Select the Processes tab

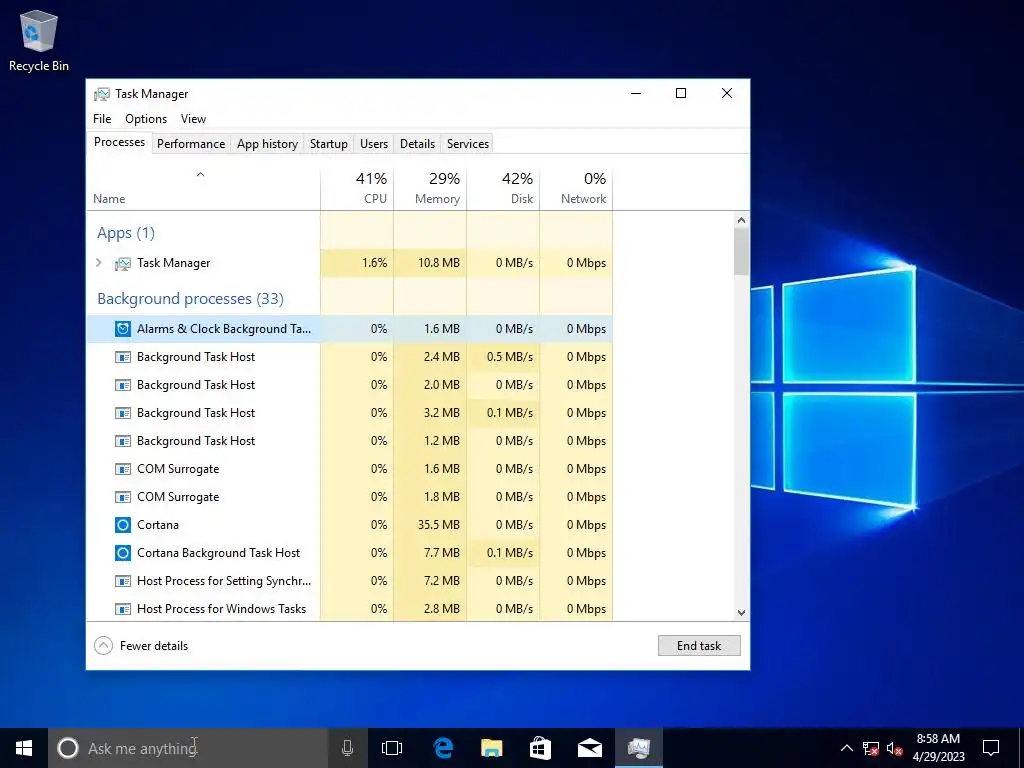pyautogui.click(x=120, y=142)
